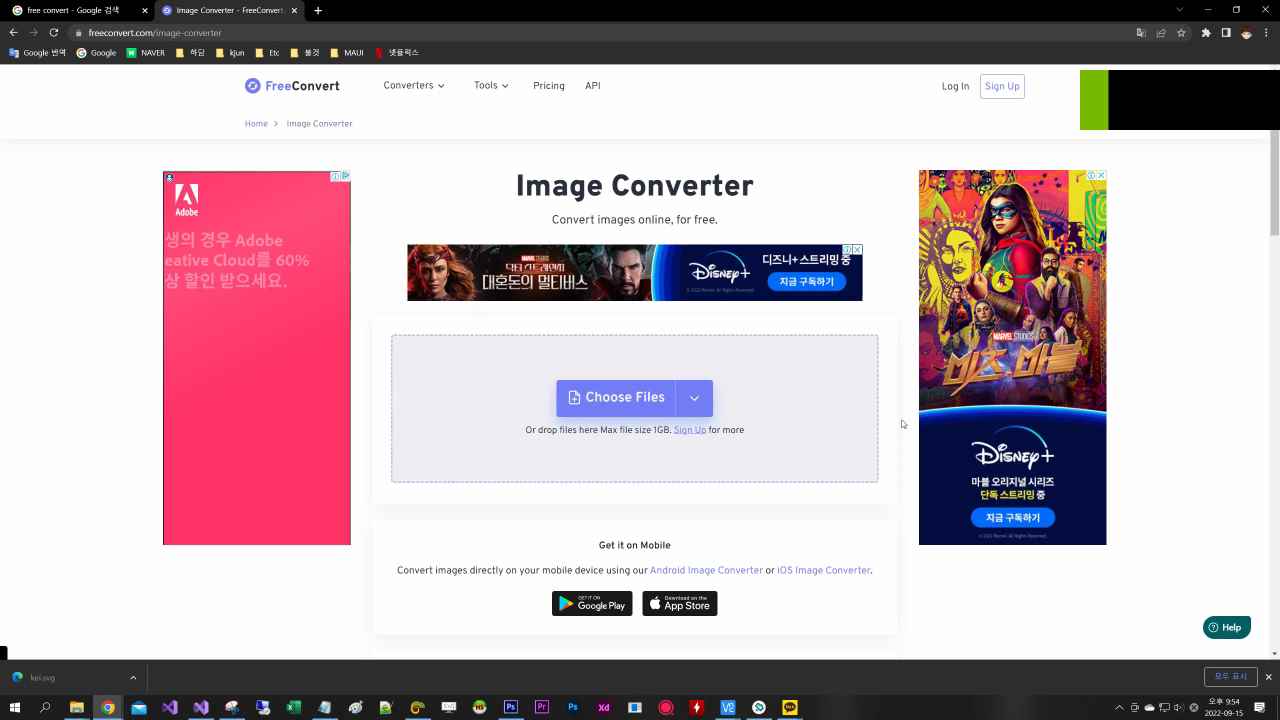Open the Google 번역 bookmark

coord(37,53)
